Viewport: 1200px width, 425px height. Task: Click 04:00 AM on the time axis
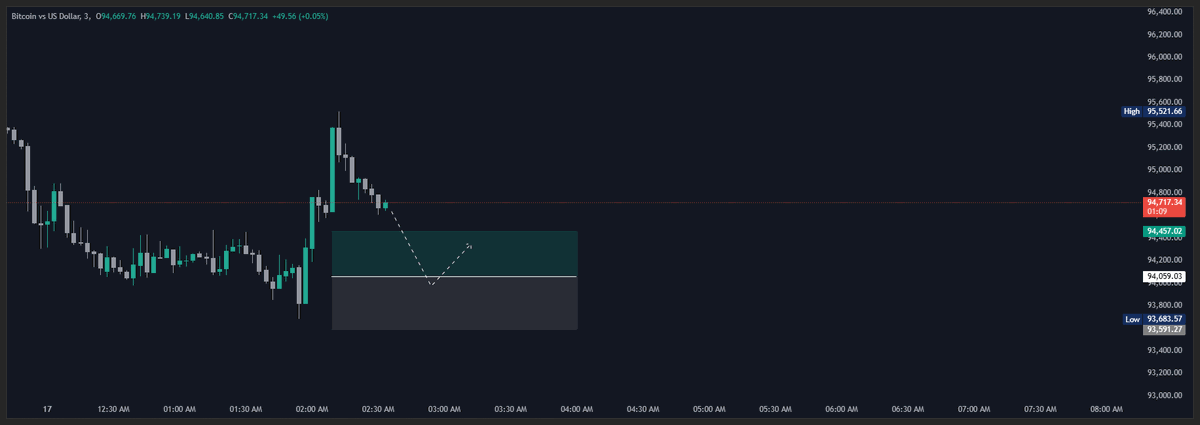[577, 409]
